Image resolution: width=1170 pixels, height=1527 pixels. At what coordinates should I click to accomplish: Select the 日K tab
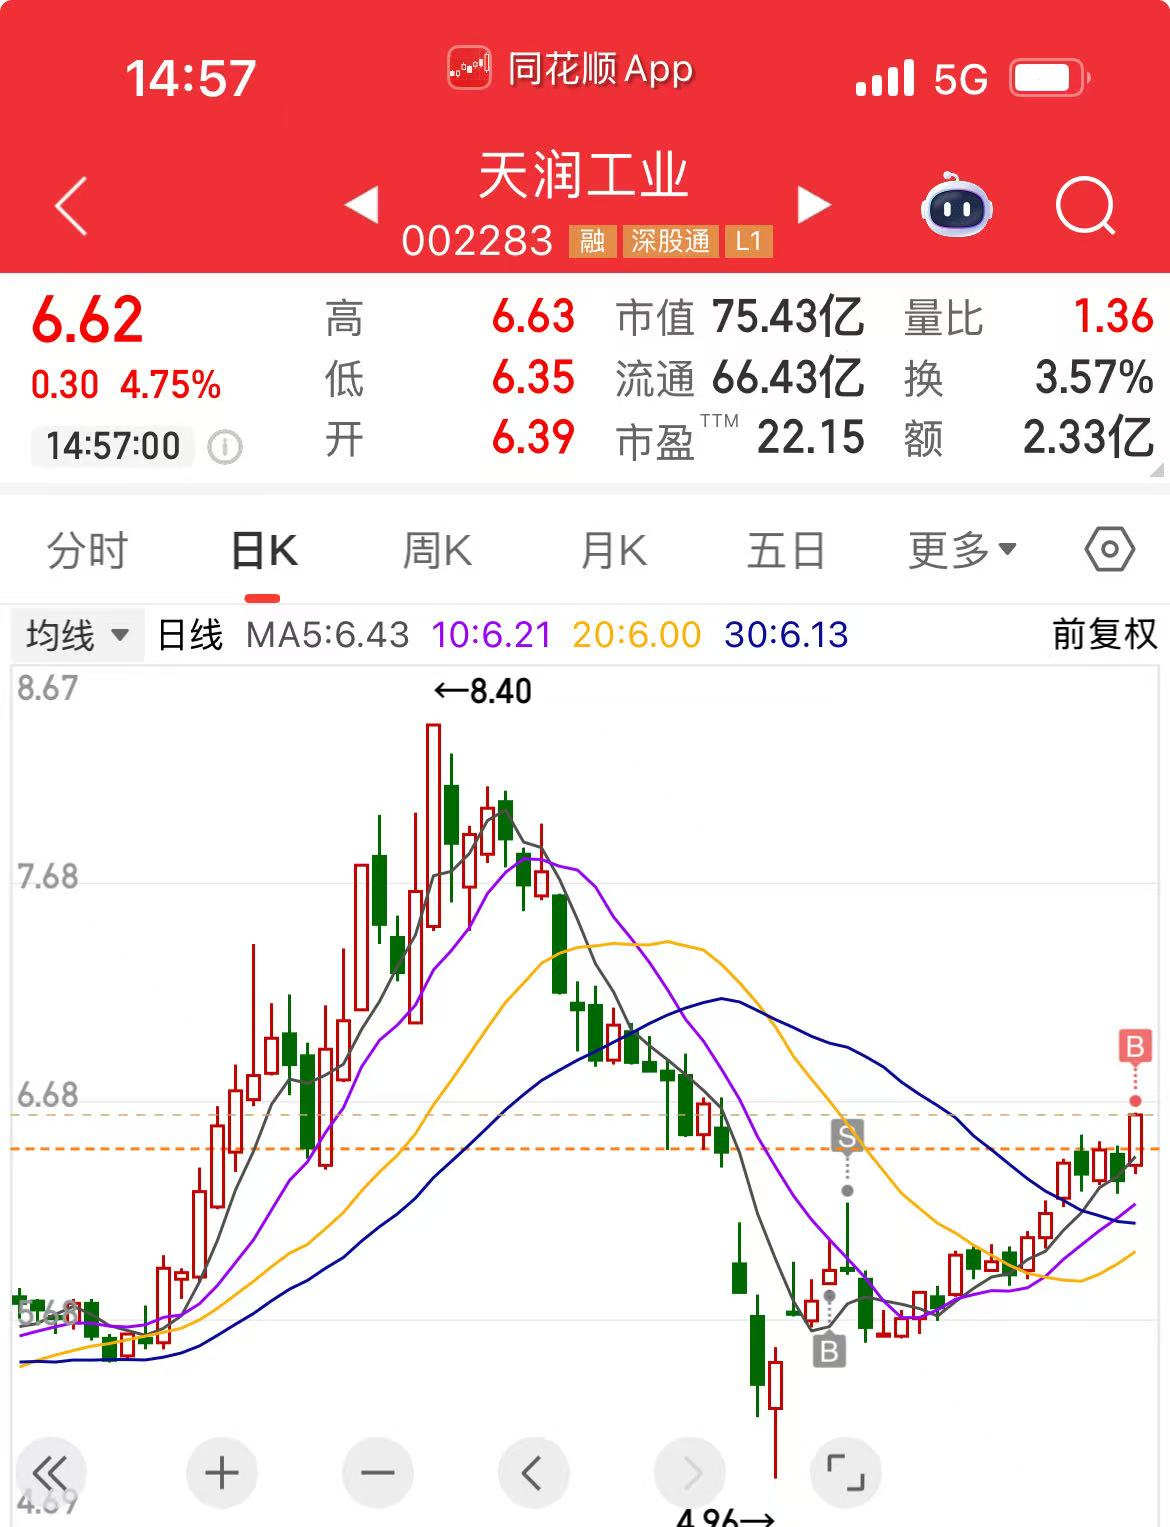(x=263, y=550)
